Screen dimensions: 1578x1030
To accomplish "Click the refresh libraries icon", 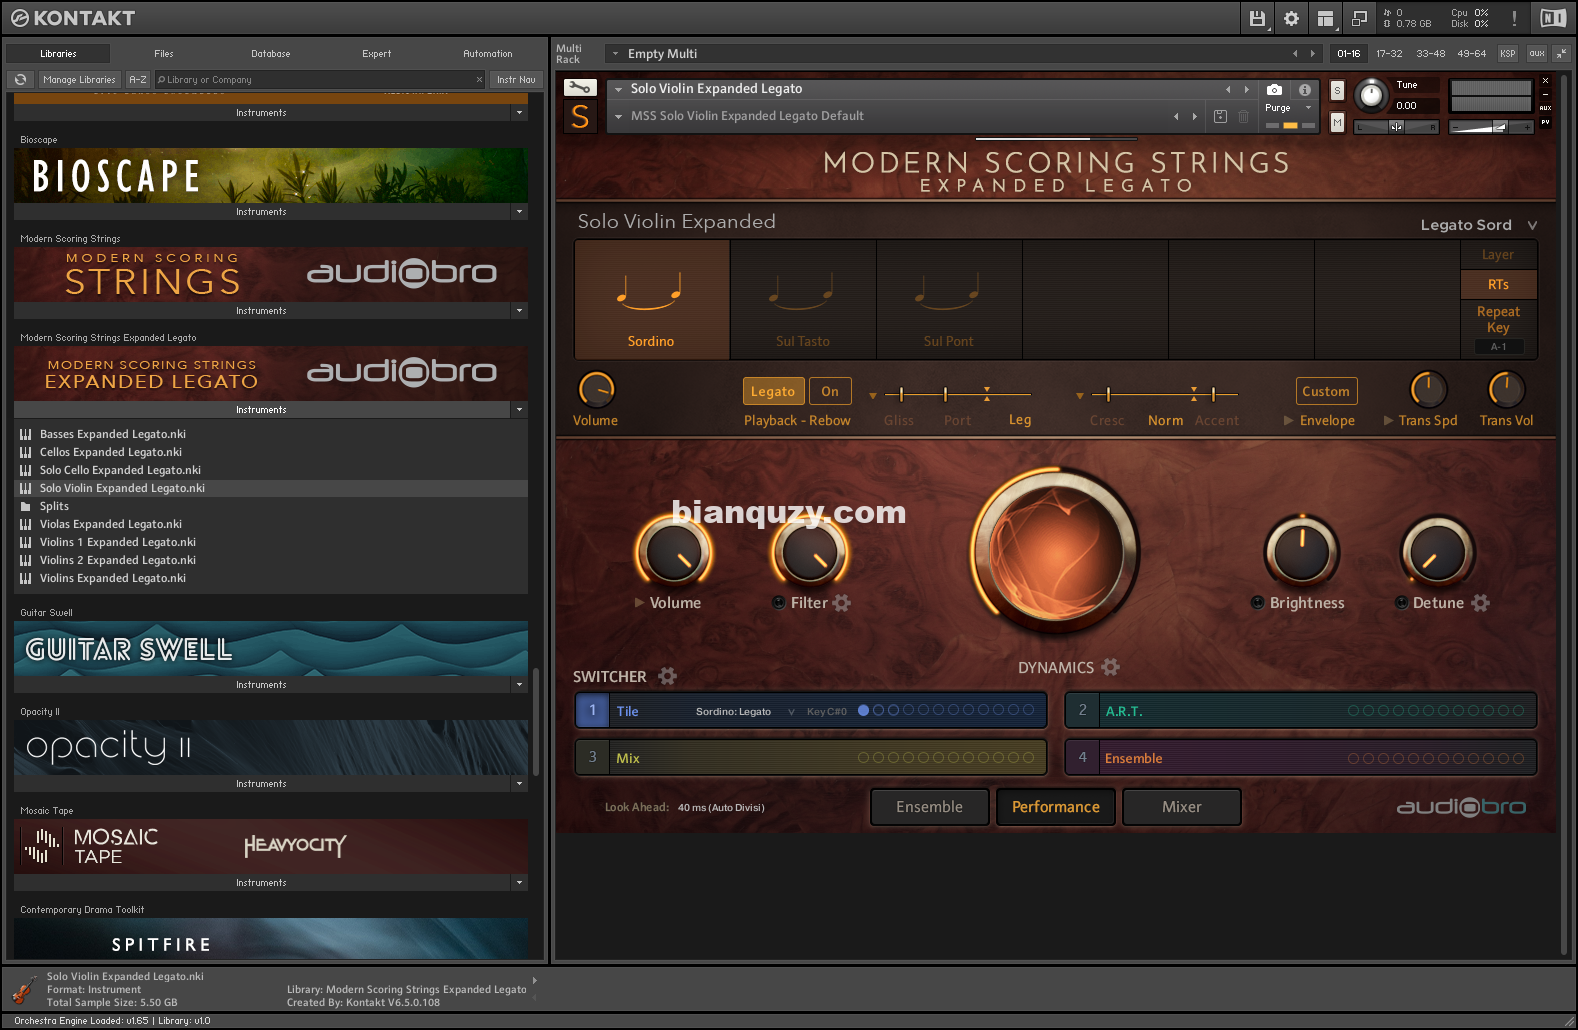I will 20,79.
